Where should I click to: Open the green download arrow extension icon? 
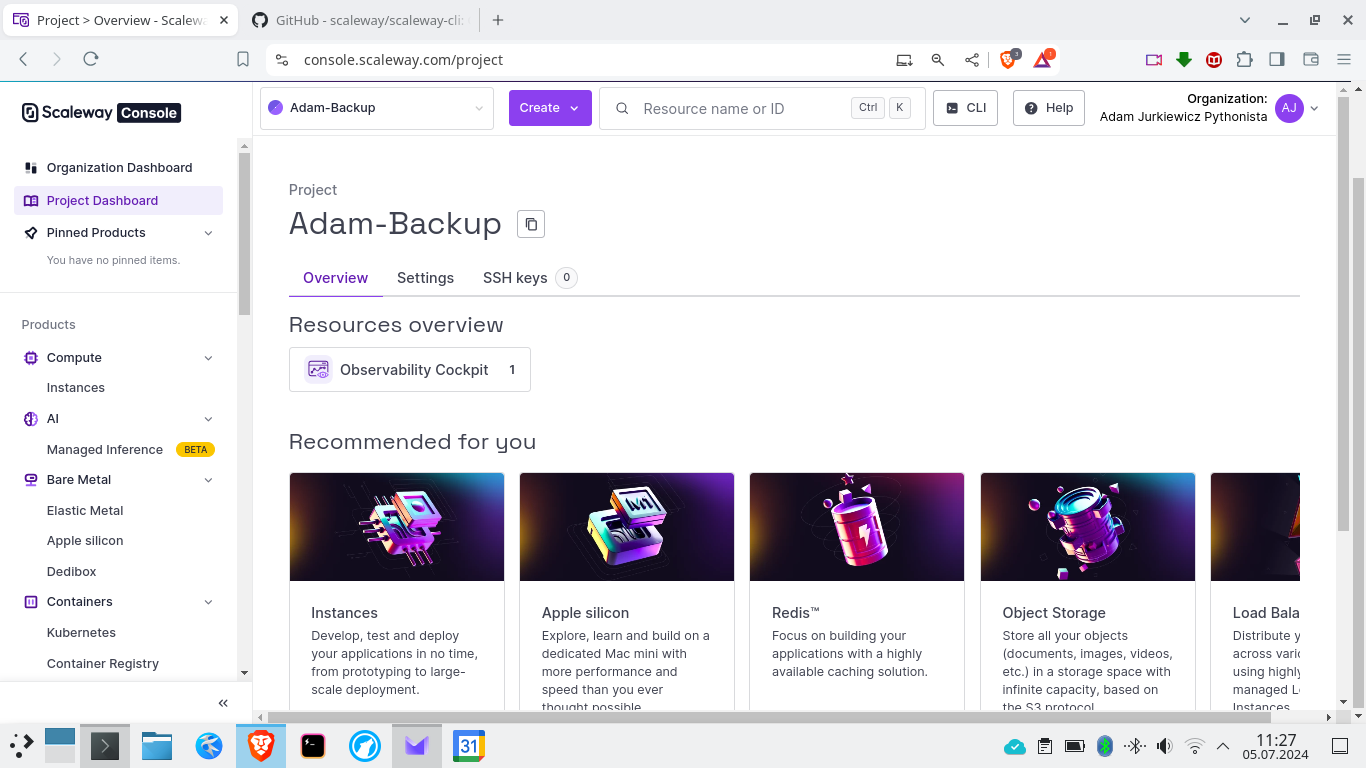1184,60
